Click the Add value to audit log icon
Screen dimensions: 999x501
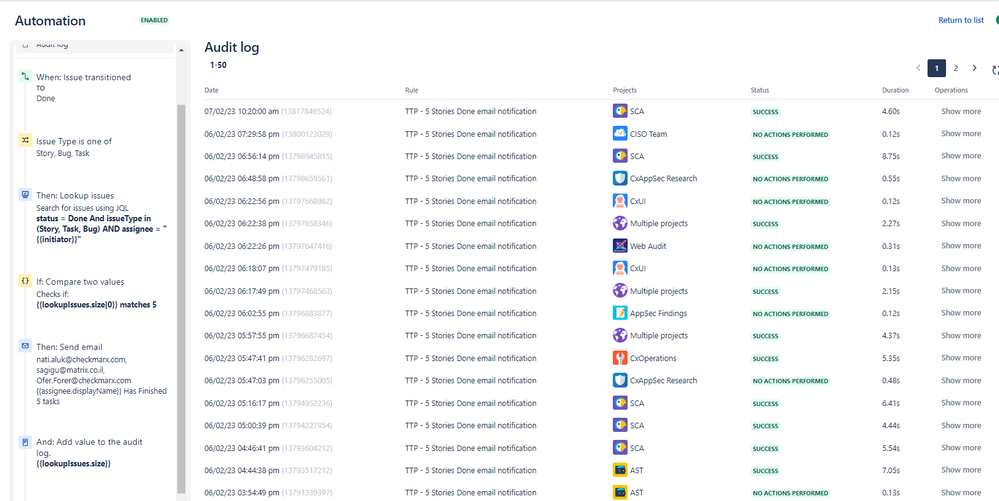pos(25,442)
